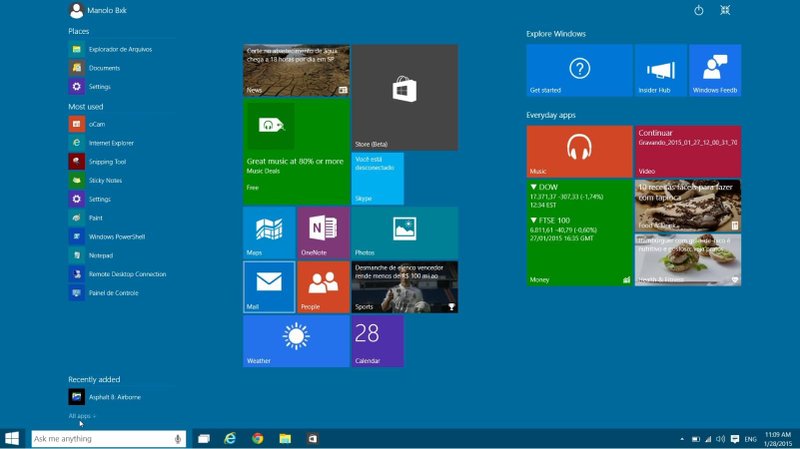
Task: Open the Weather tile
Action: click(x=296, y=341)
